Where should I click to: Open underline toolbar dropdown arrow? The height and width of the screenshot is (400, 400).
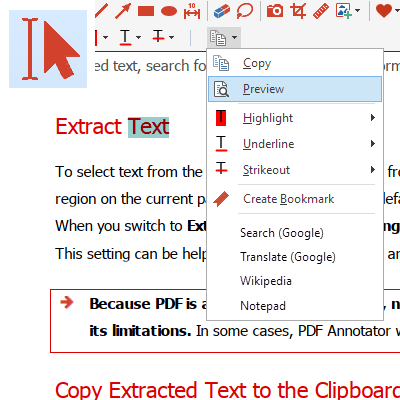click(x=138, y=37)
